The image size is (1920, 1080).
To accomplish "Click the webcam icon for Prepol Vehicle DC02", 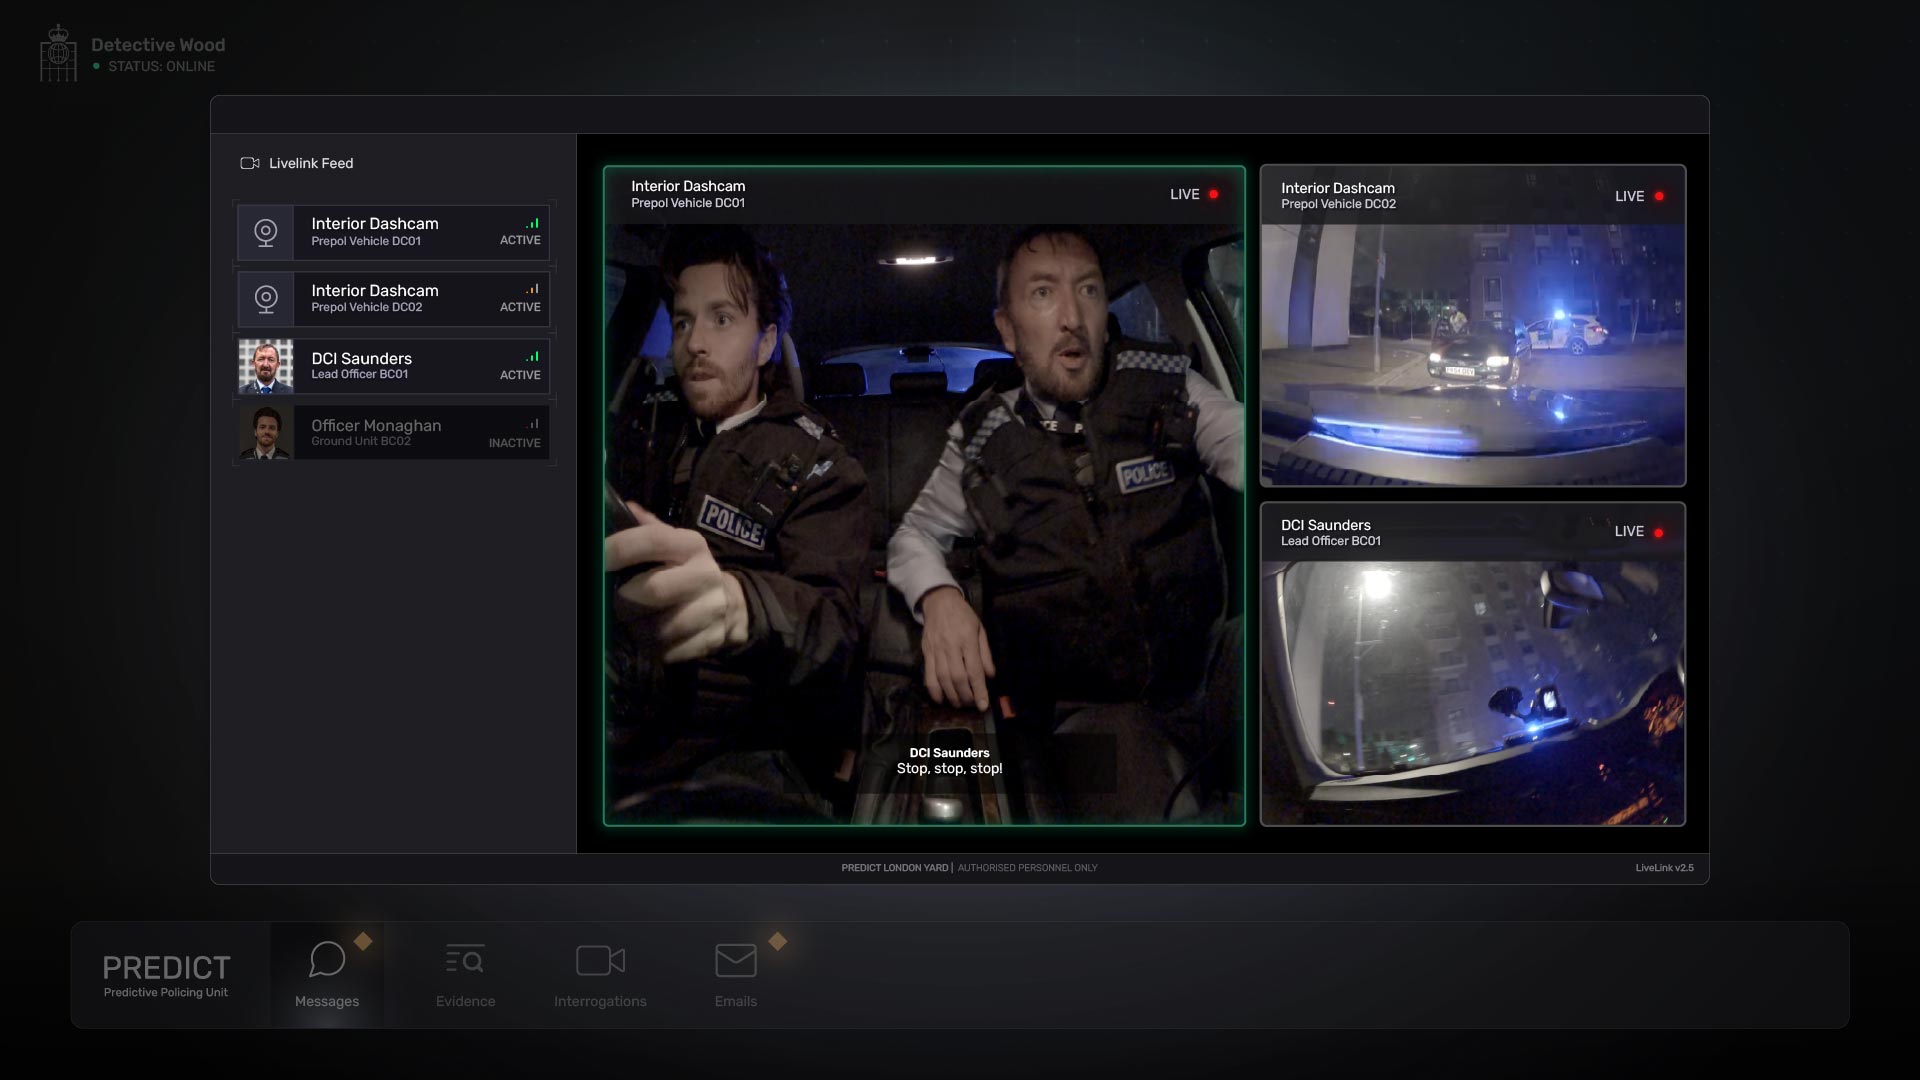I will tap(266, 299).
